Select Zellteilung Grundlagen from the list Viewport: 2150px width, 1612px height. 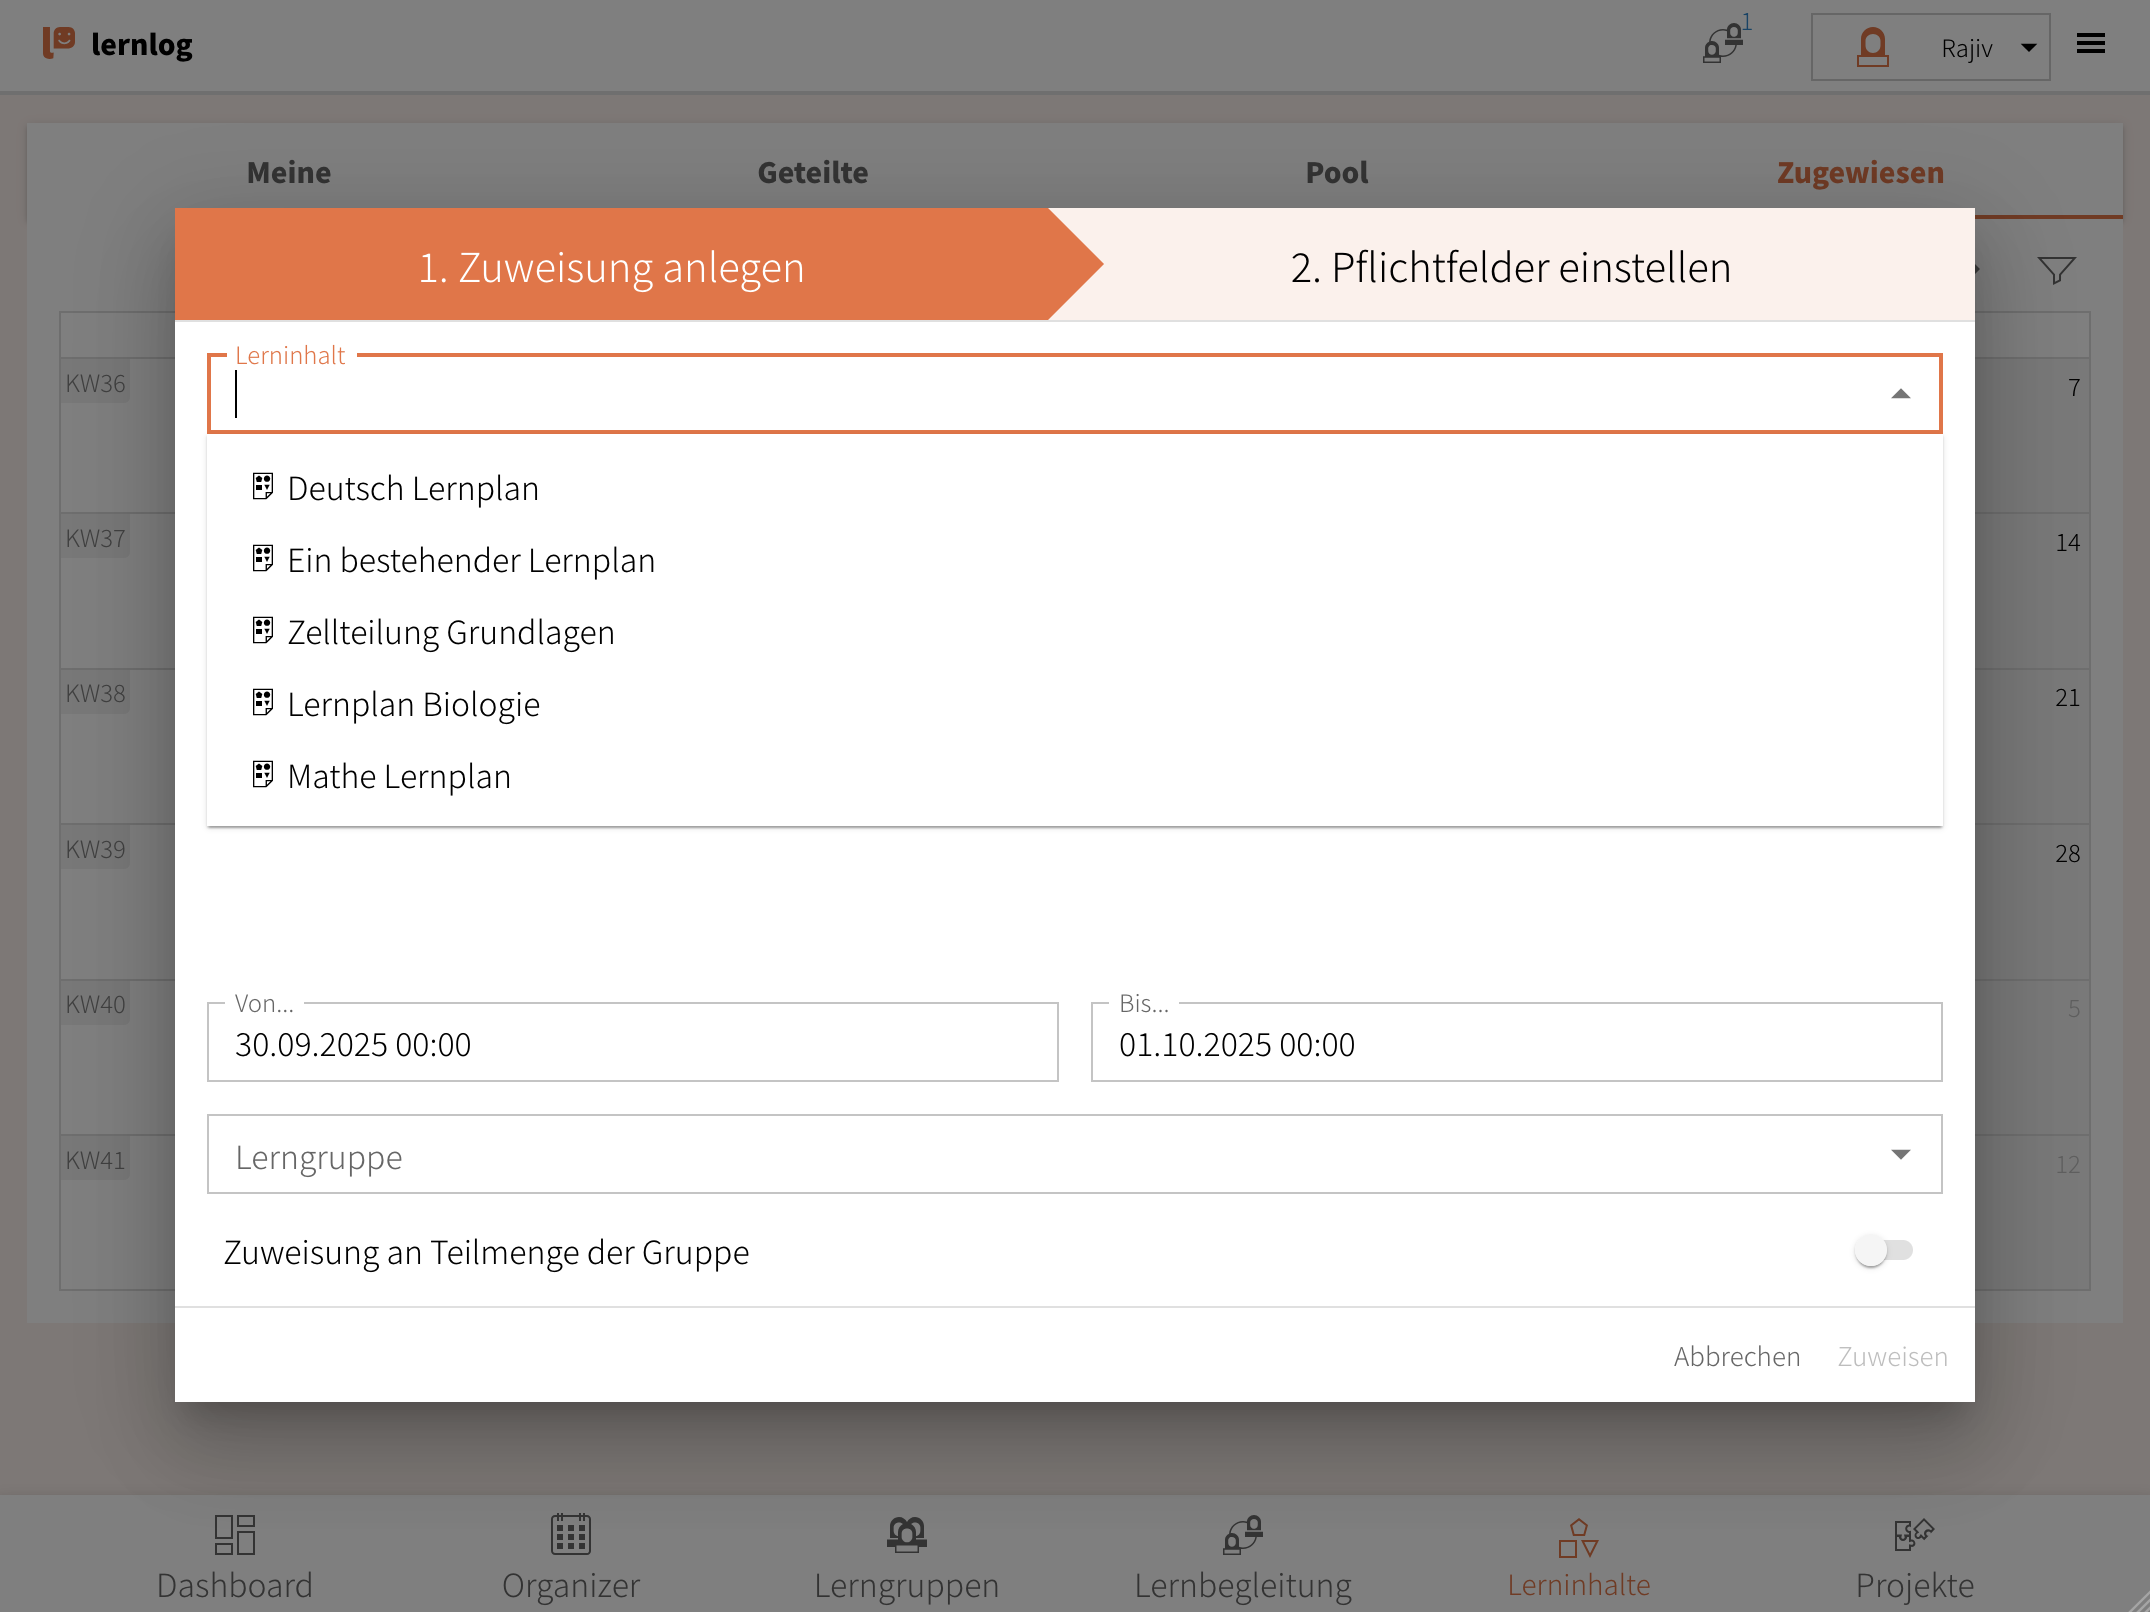(x=450, y=632)
